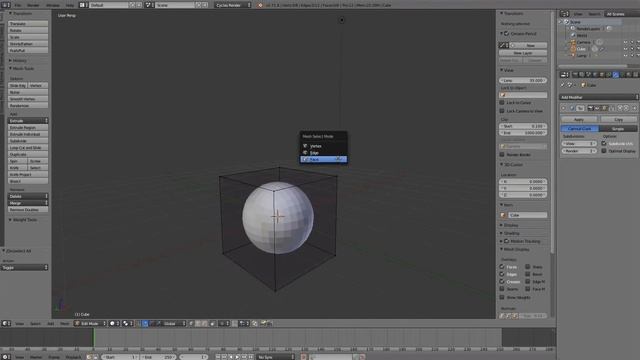Toggle the Optimal Display checkbox

[604, 151]
